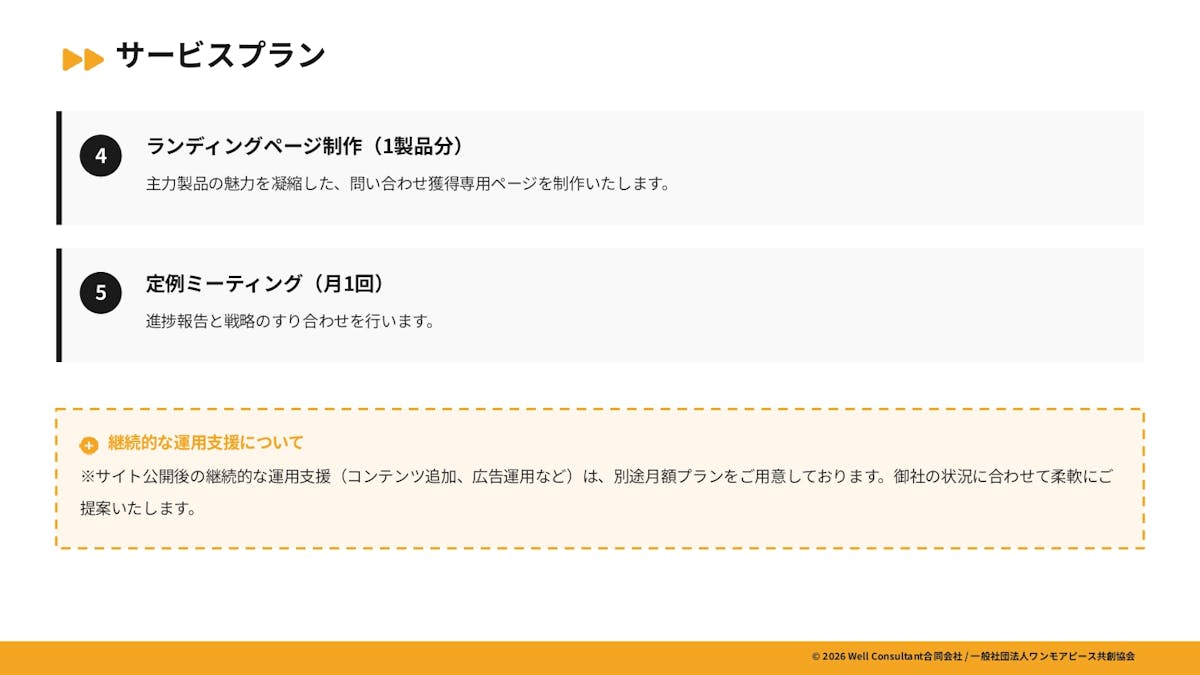The height and width of the screenshot is (675, 1200).
Task: Click the orange double-arrow icon beside the title
Action: click(x=83, y=59)
